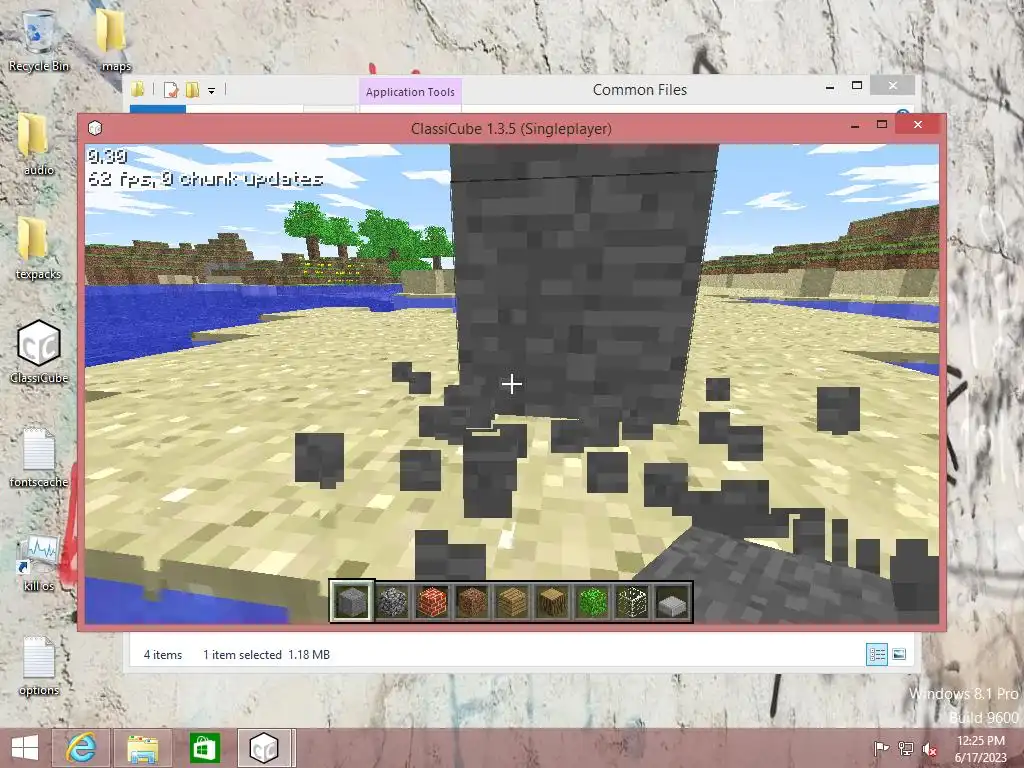Click the Common Files window title
Viewport: 1024px width, 768px height.
639,89
